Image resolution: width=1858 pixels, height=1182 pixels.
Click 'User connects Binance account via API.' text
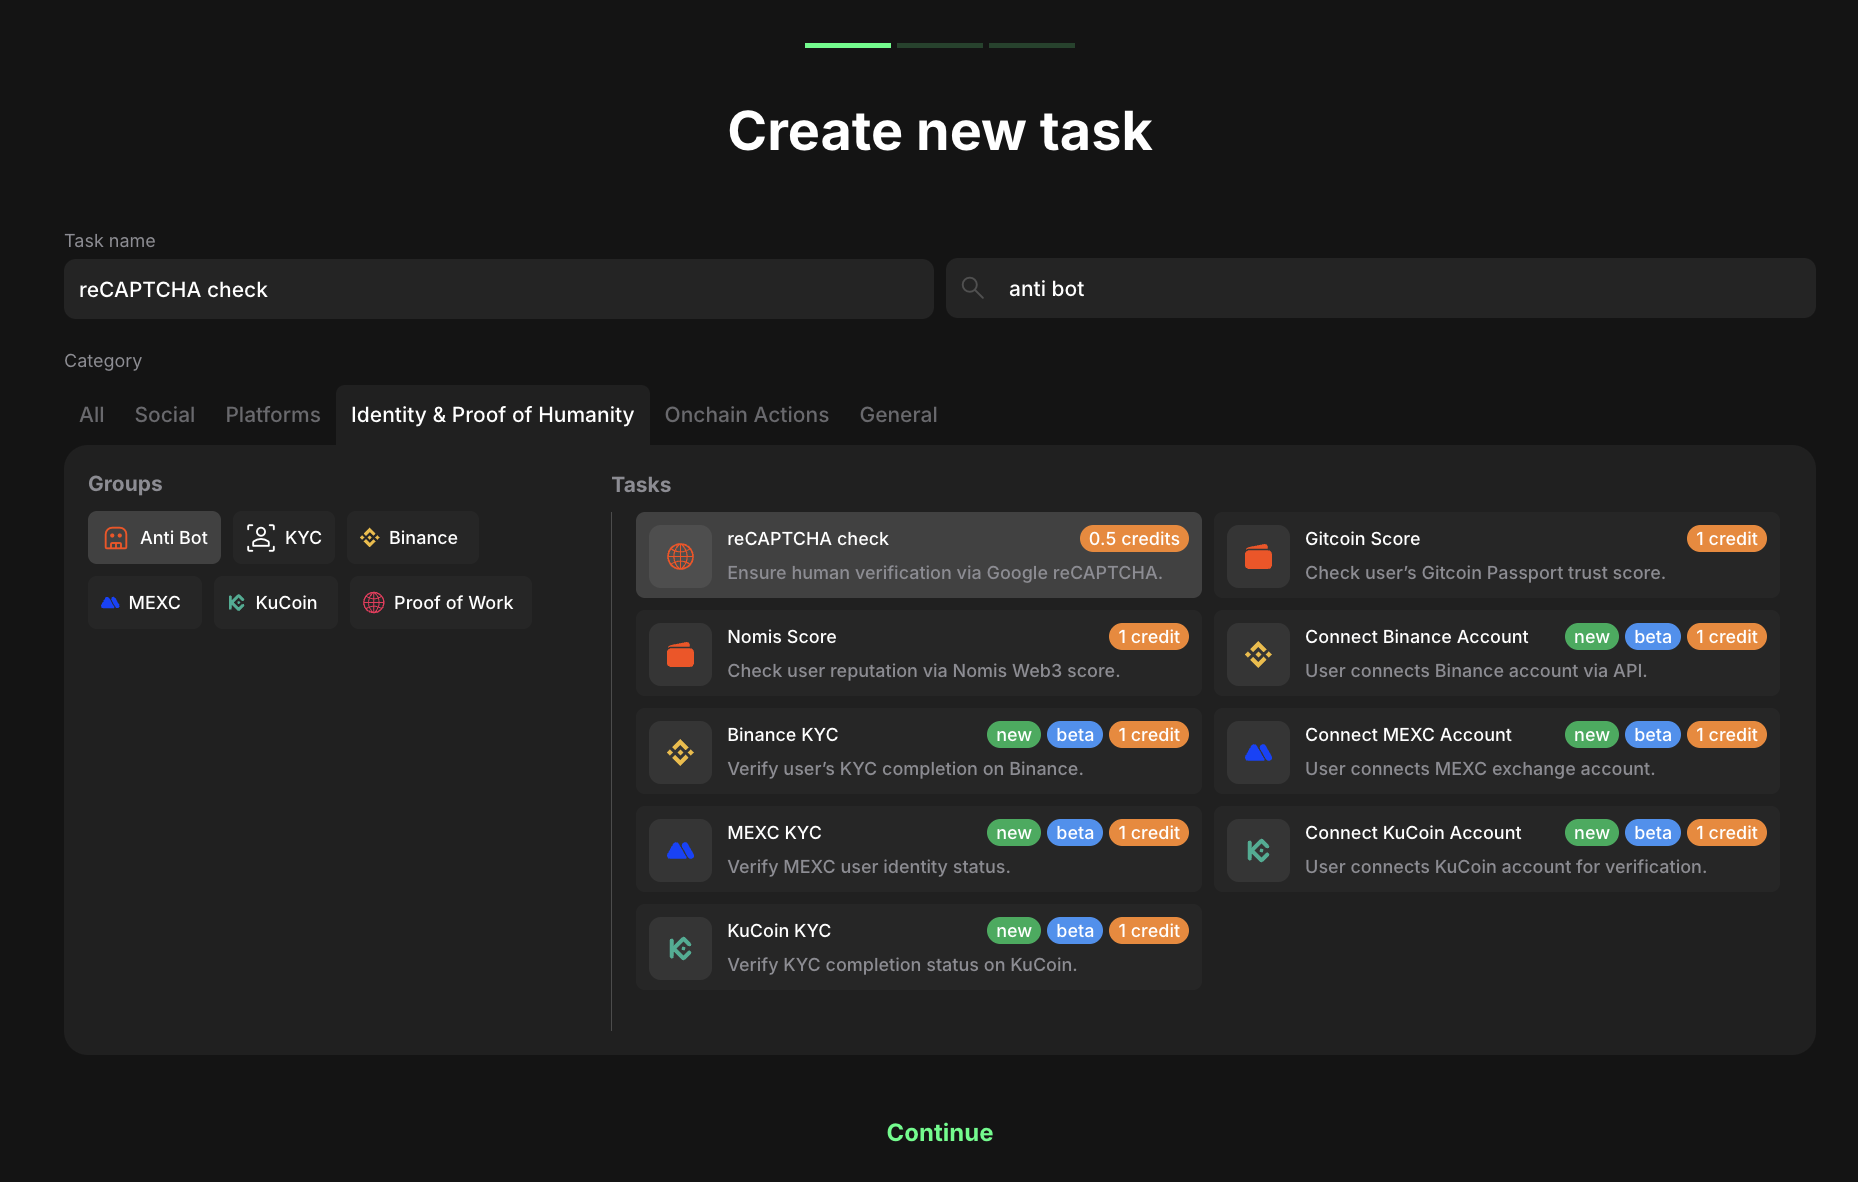click(1476, 671)
